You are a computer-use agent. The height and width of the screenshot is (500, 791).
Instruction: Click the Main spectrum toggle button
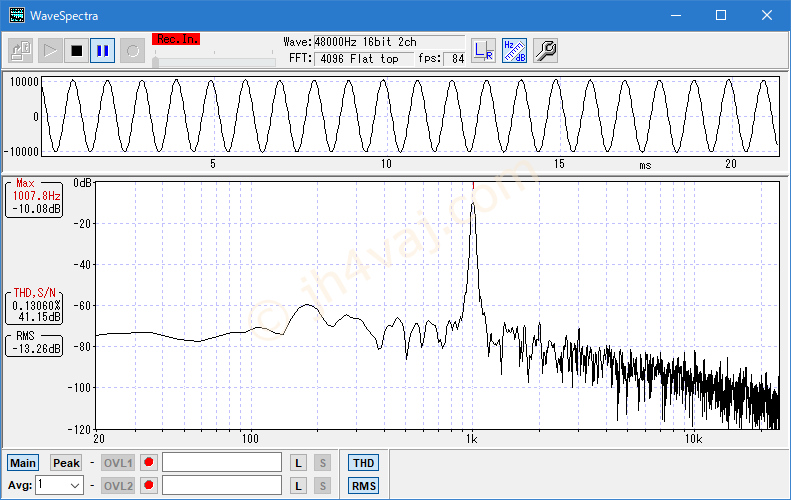23,463
